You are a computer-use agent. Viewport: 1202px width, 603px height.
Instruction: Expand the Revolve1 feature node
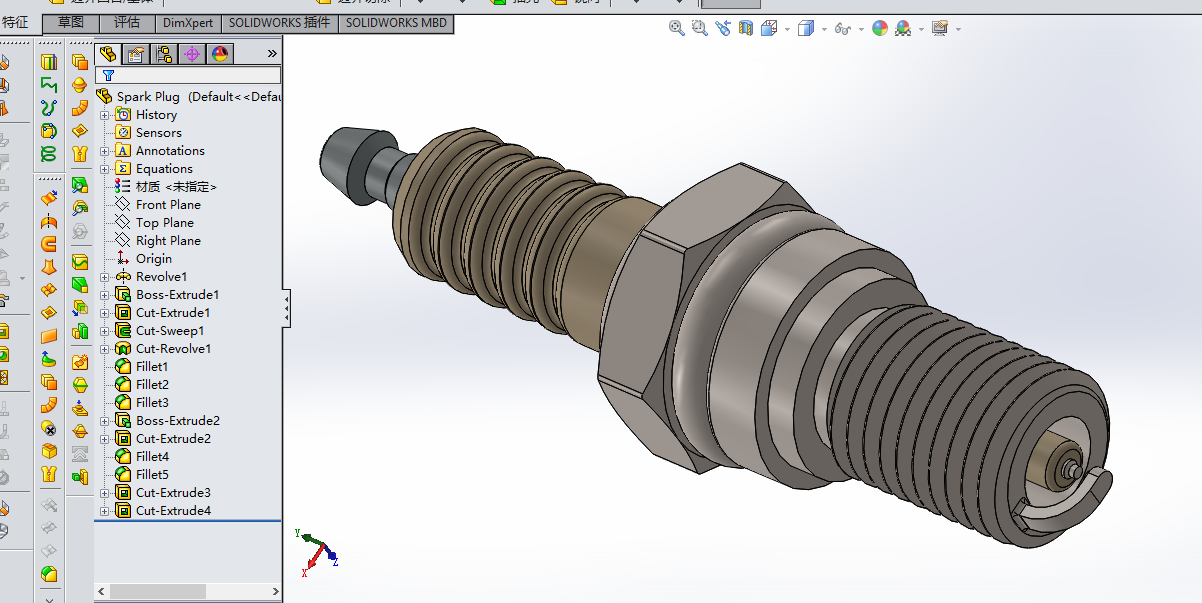tap(104, 277)
